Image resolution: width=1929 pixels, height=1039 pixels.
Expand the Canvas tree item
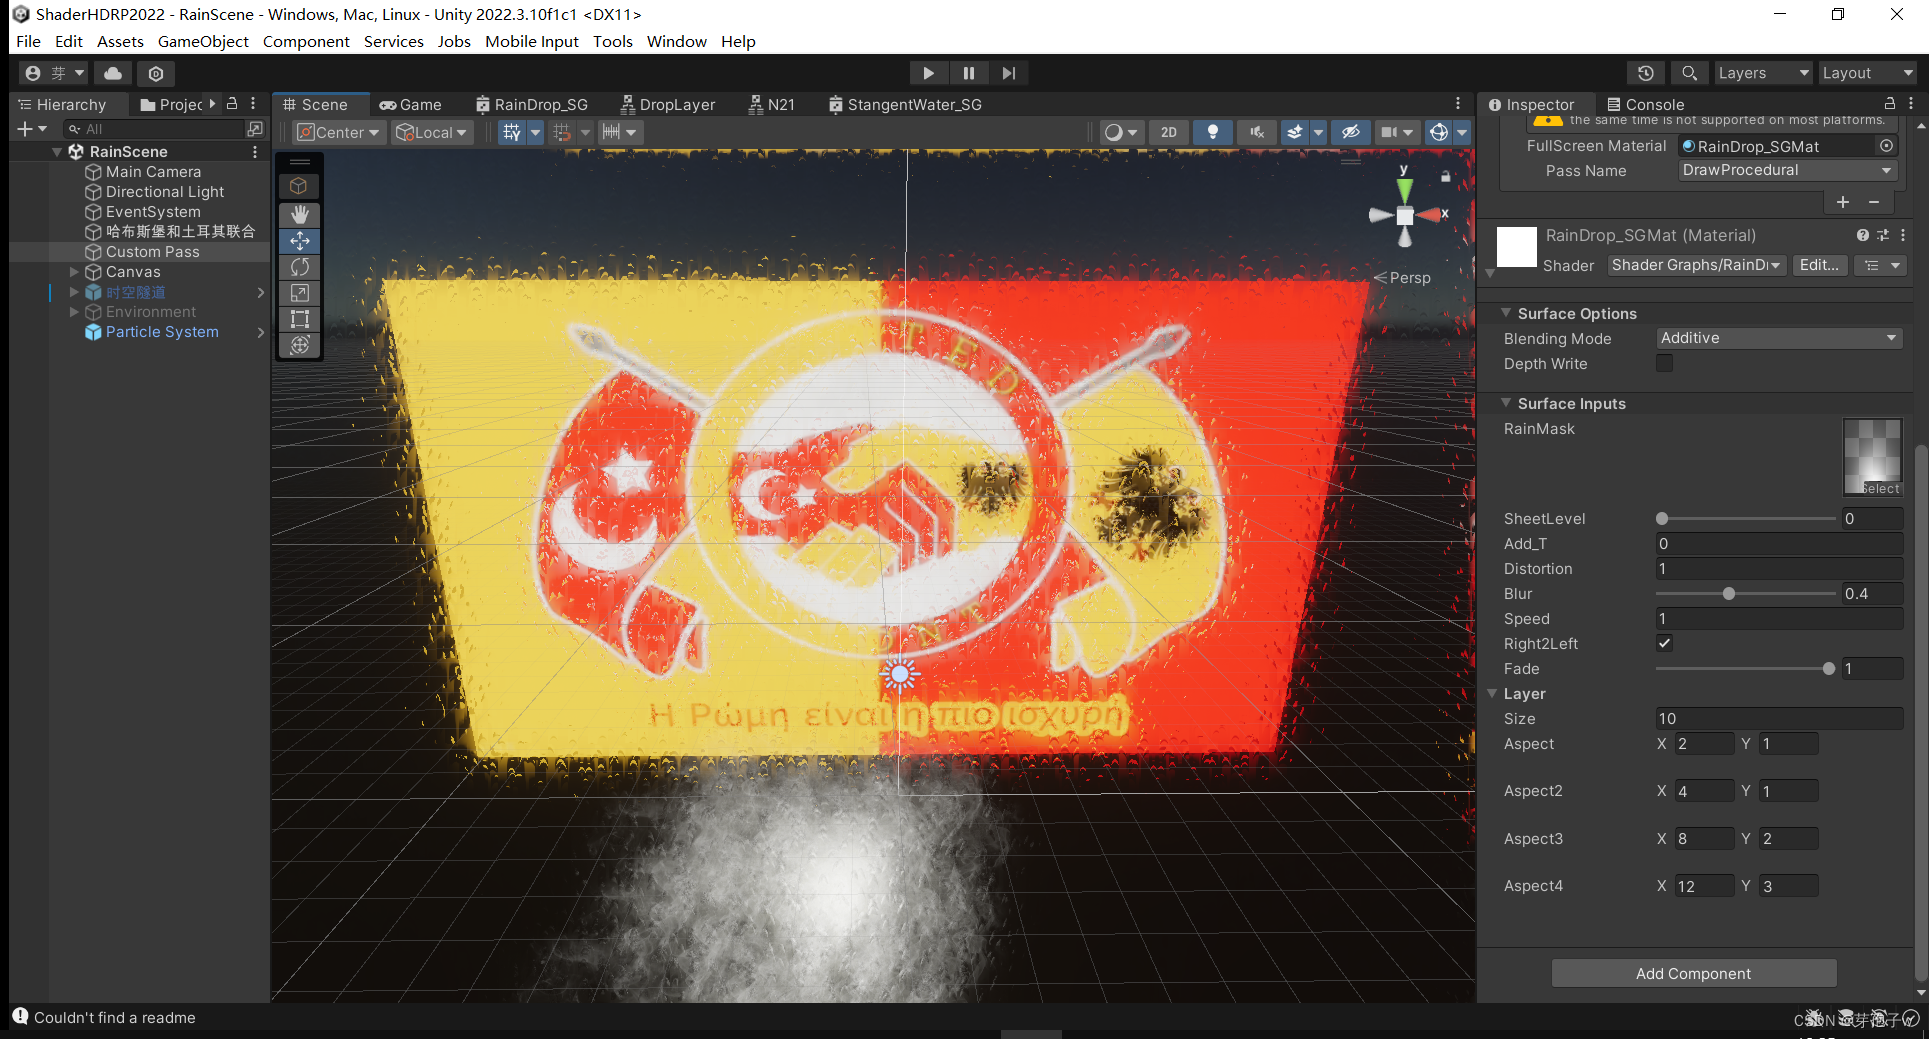coord(74,272)
